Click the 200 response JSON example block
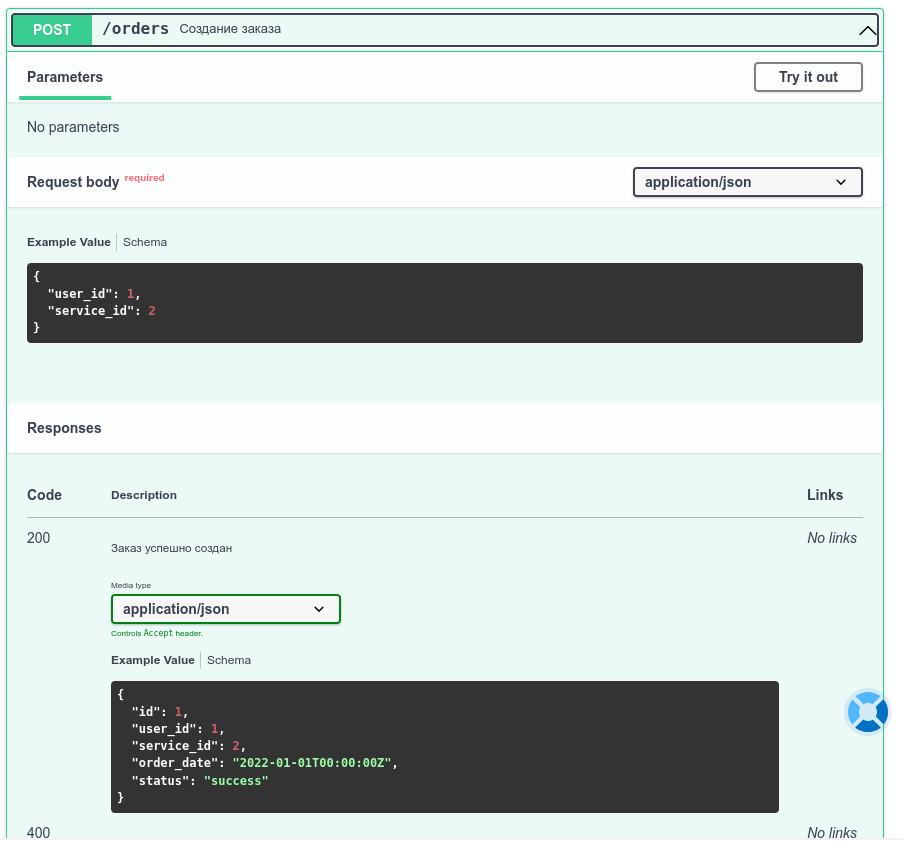The width and height of the screenshot is (904, 842). [x=444, y=747]
